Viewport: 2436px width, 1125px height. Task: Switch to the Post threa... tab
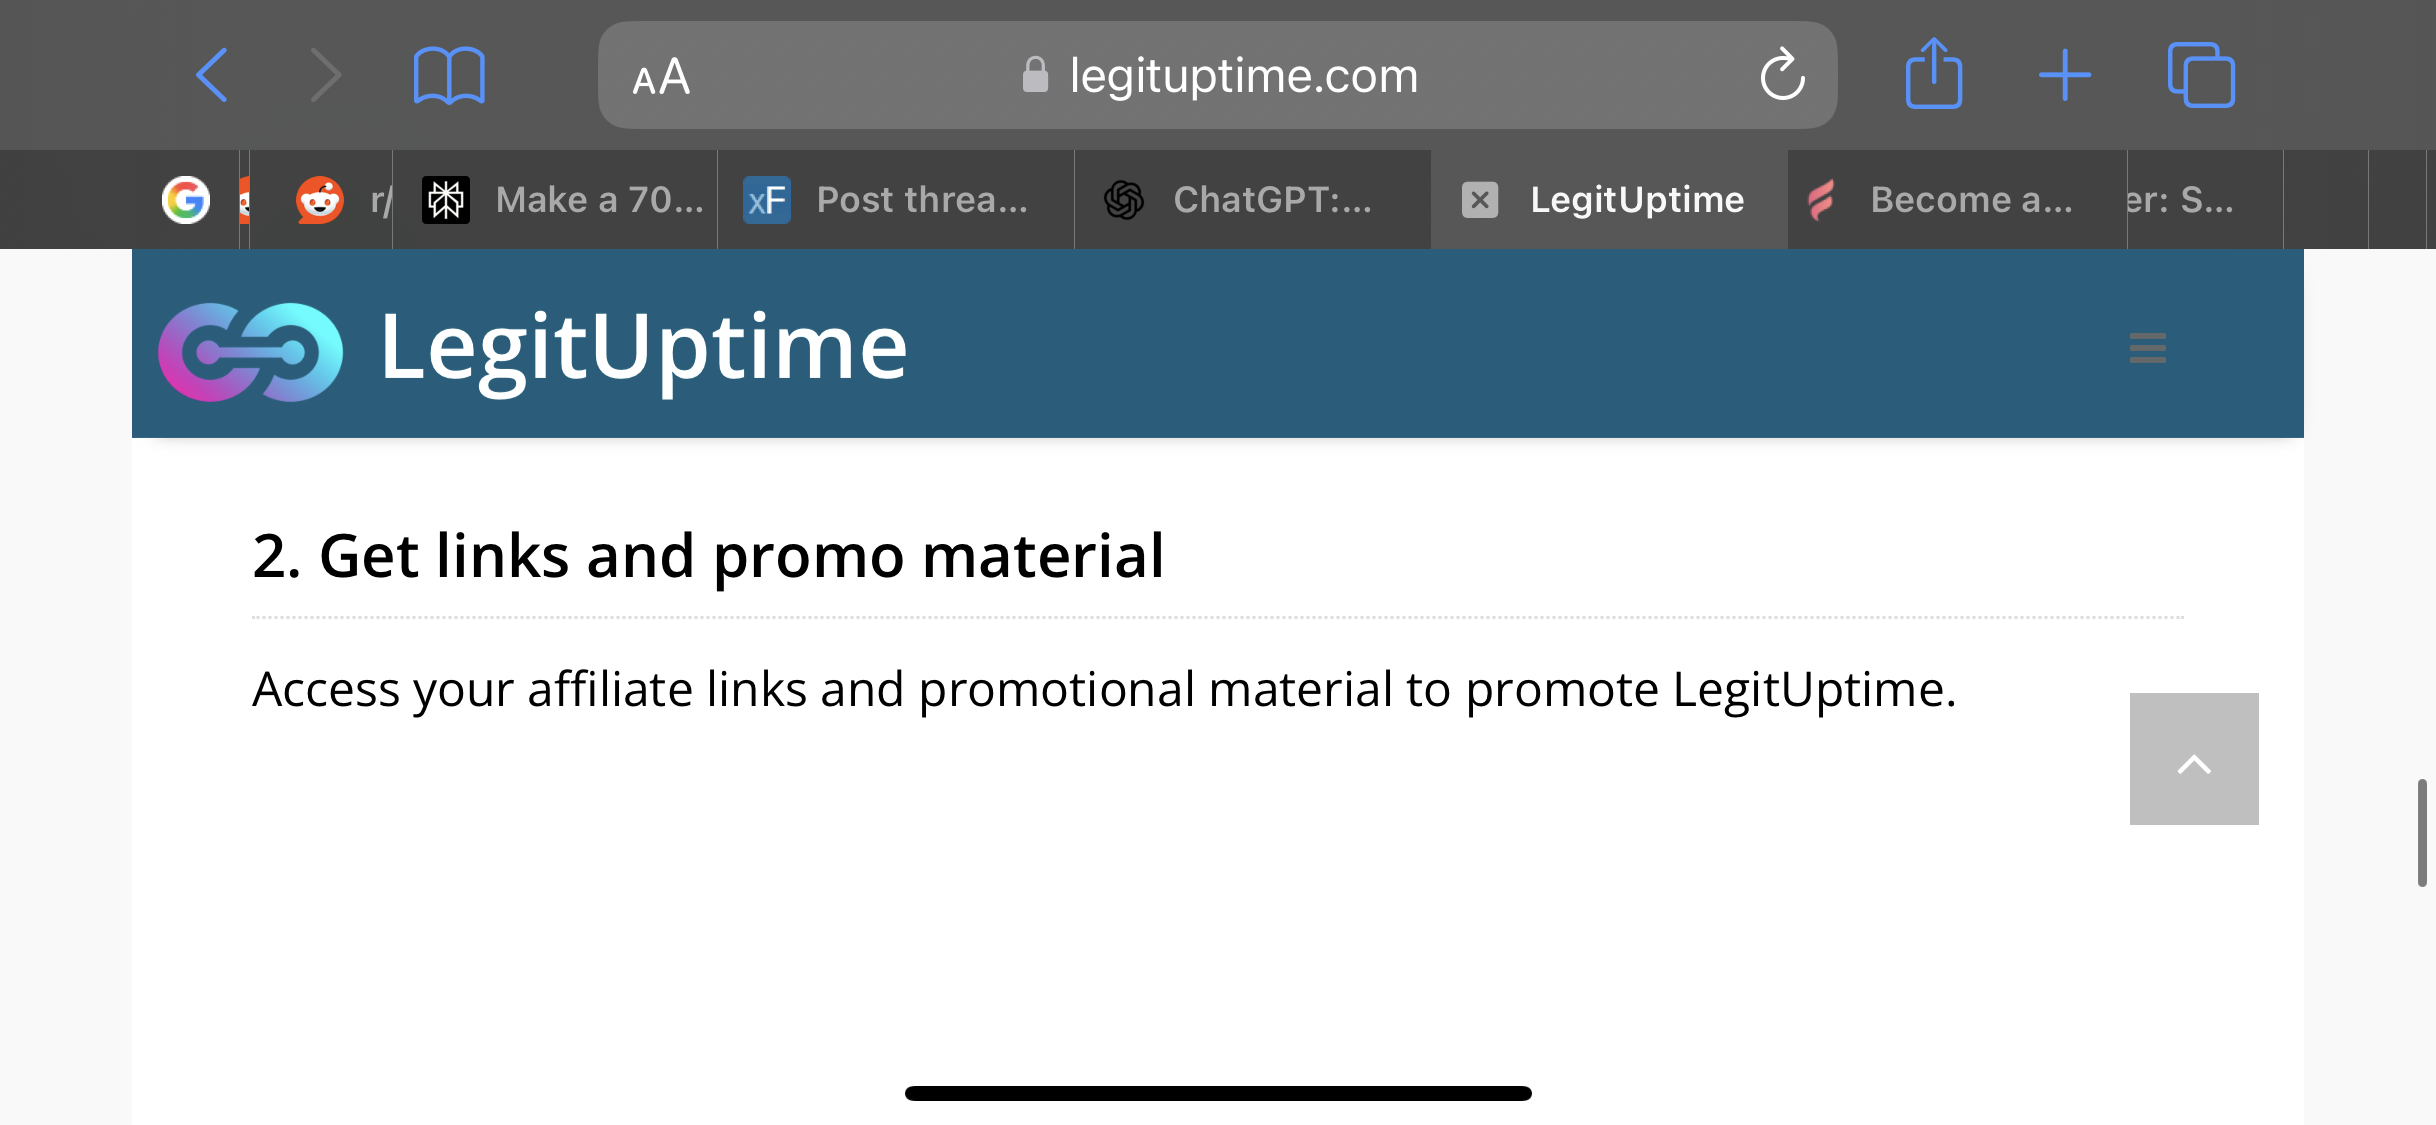click(x=896, y=200)
